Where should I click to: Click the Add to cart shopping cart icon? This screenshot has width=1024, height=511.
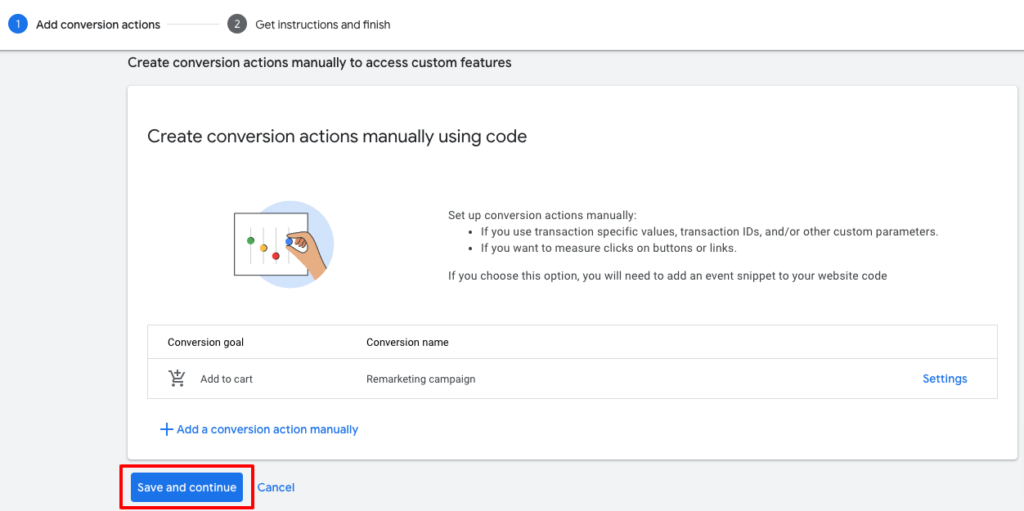pos(177,378)
